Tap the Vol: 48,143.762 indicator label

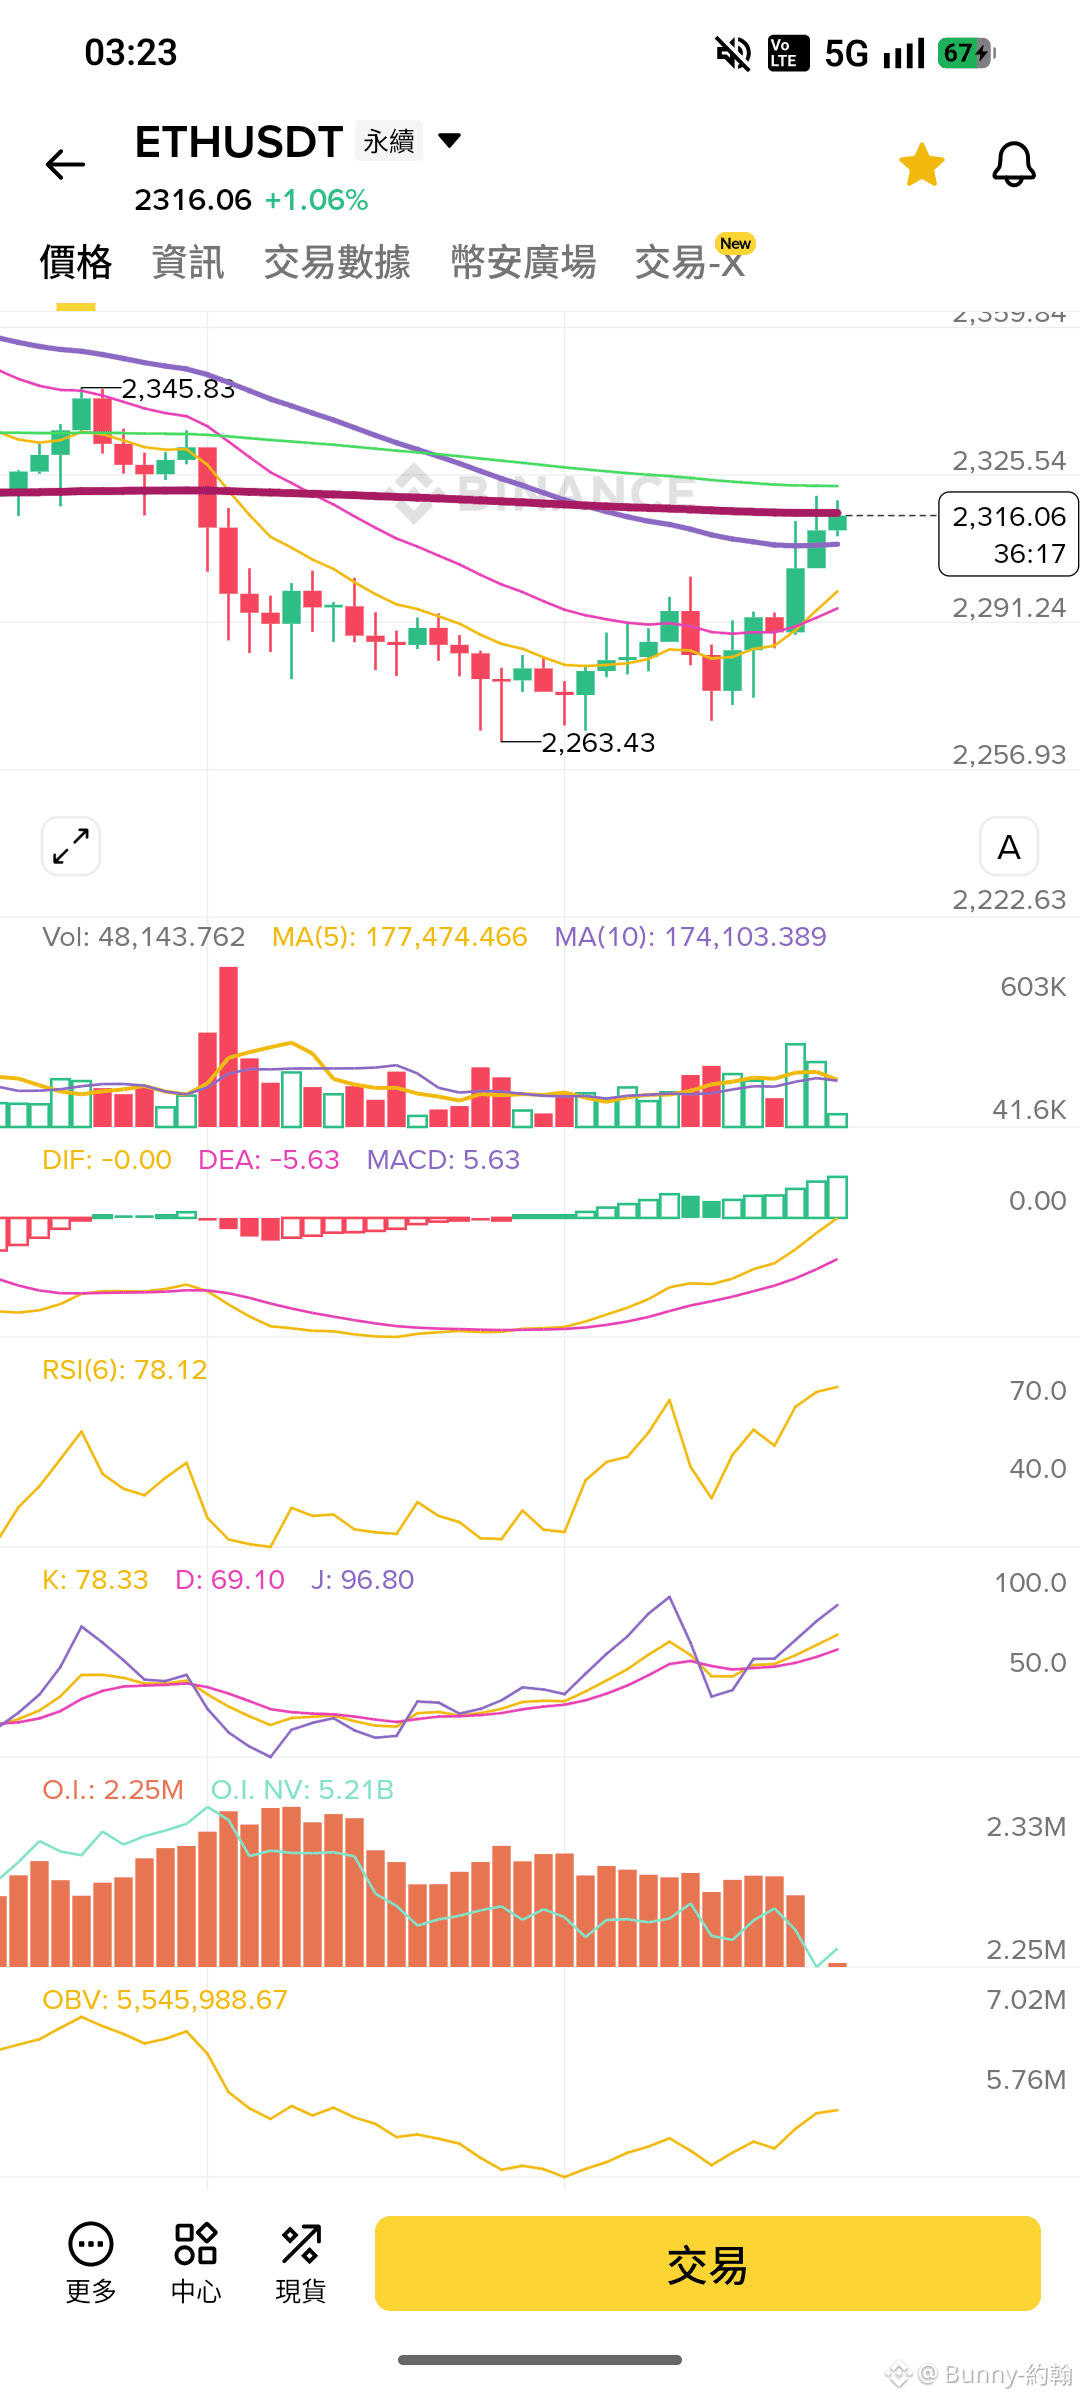click(144, 937)
